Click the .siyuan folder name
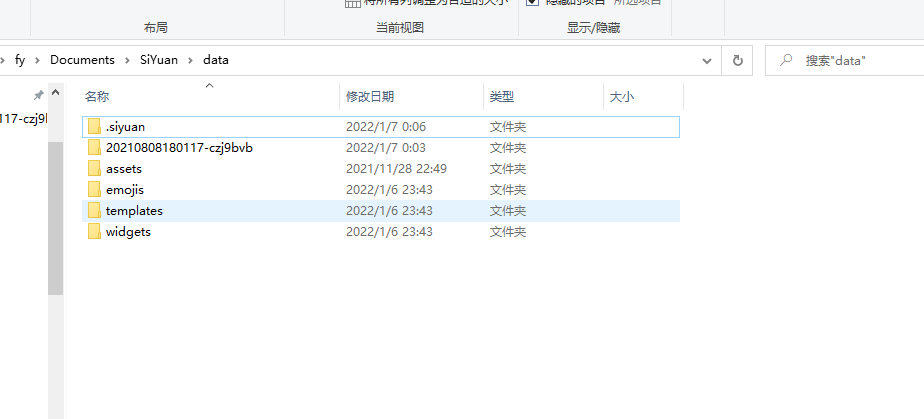This screenshot has width=924, height=419. 126,127
